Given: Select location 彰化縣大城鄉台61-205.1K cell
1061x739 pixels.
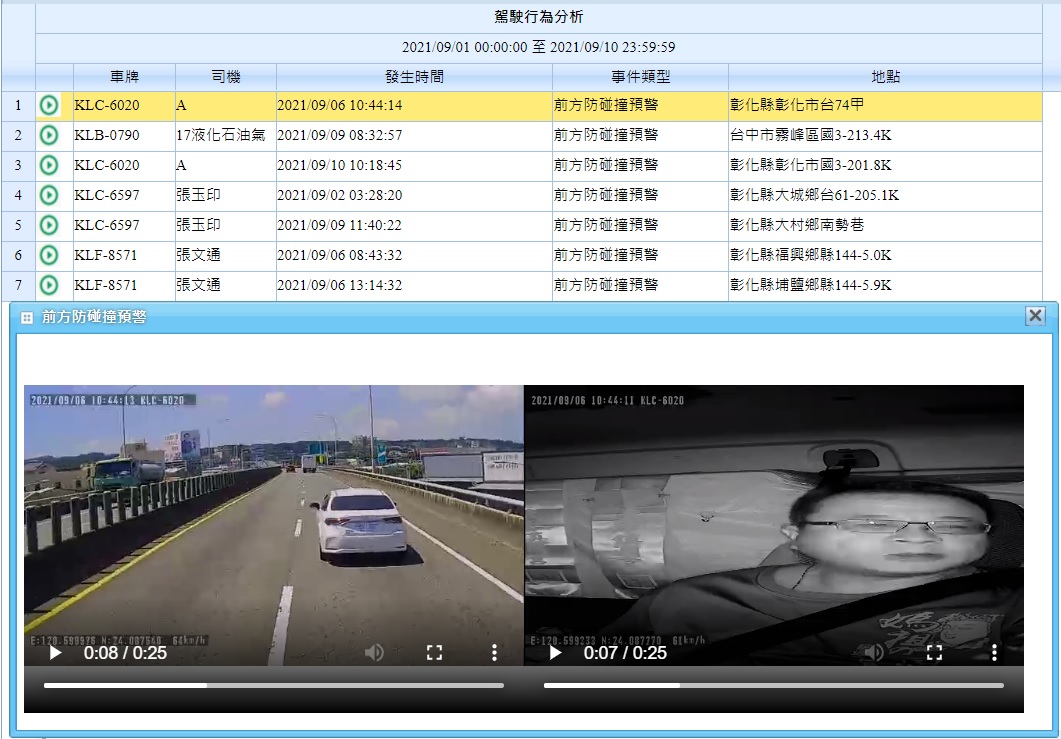Looking at the screenshot, I should tap(885, 196).
